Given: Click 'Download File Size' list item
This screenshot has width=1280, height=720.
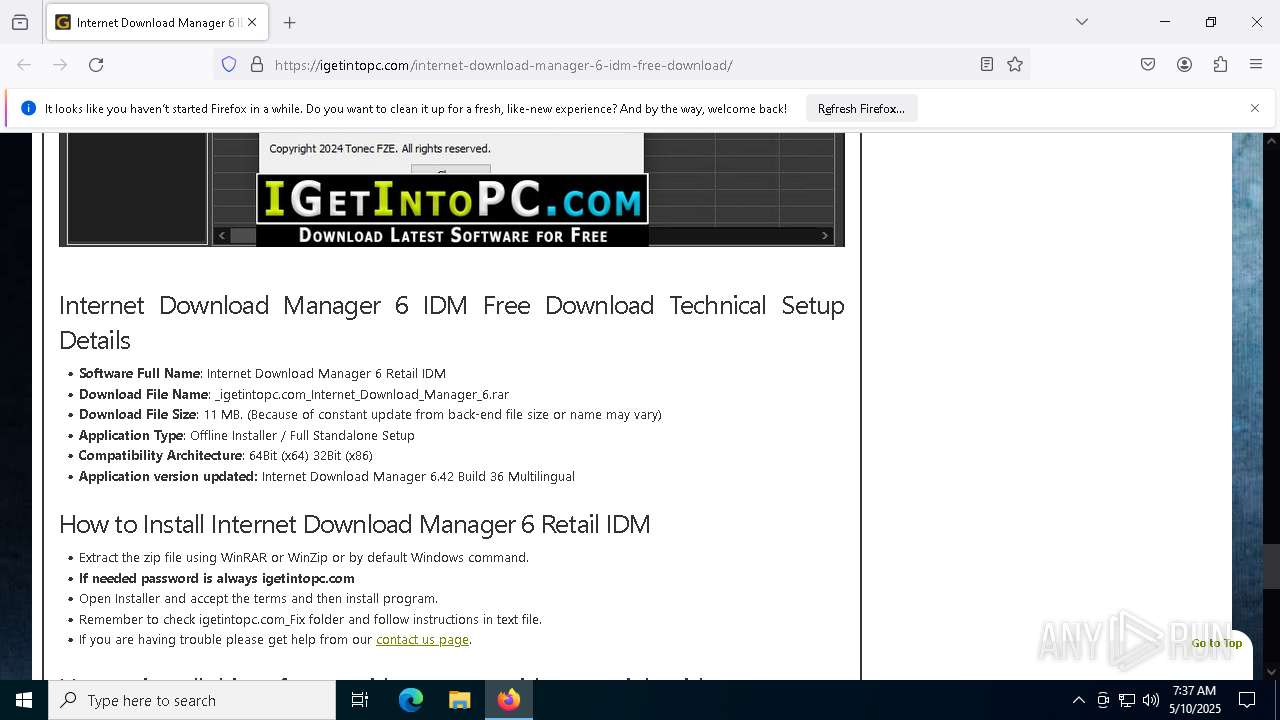Looking at the screenshot, I should click(x=370, y=415).
